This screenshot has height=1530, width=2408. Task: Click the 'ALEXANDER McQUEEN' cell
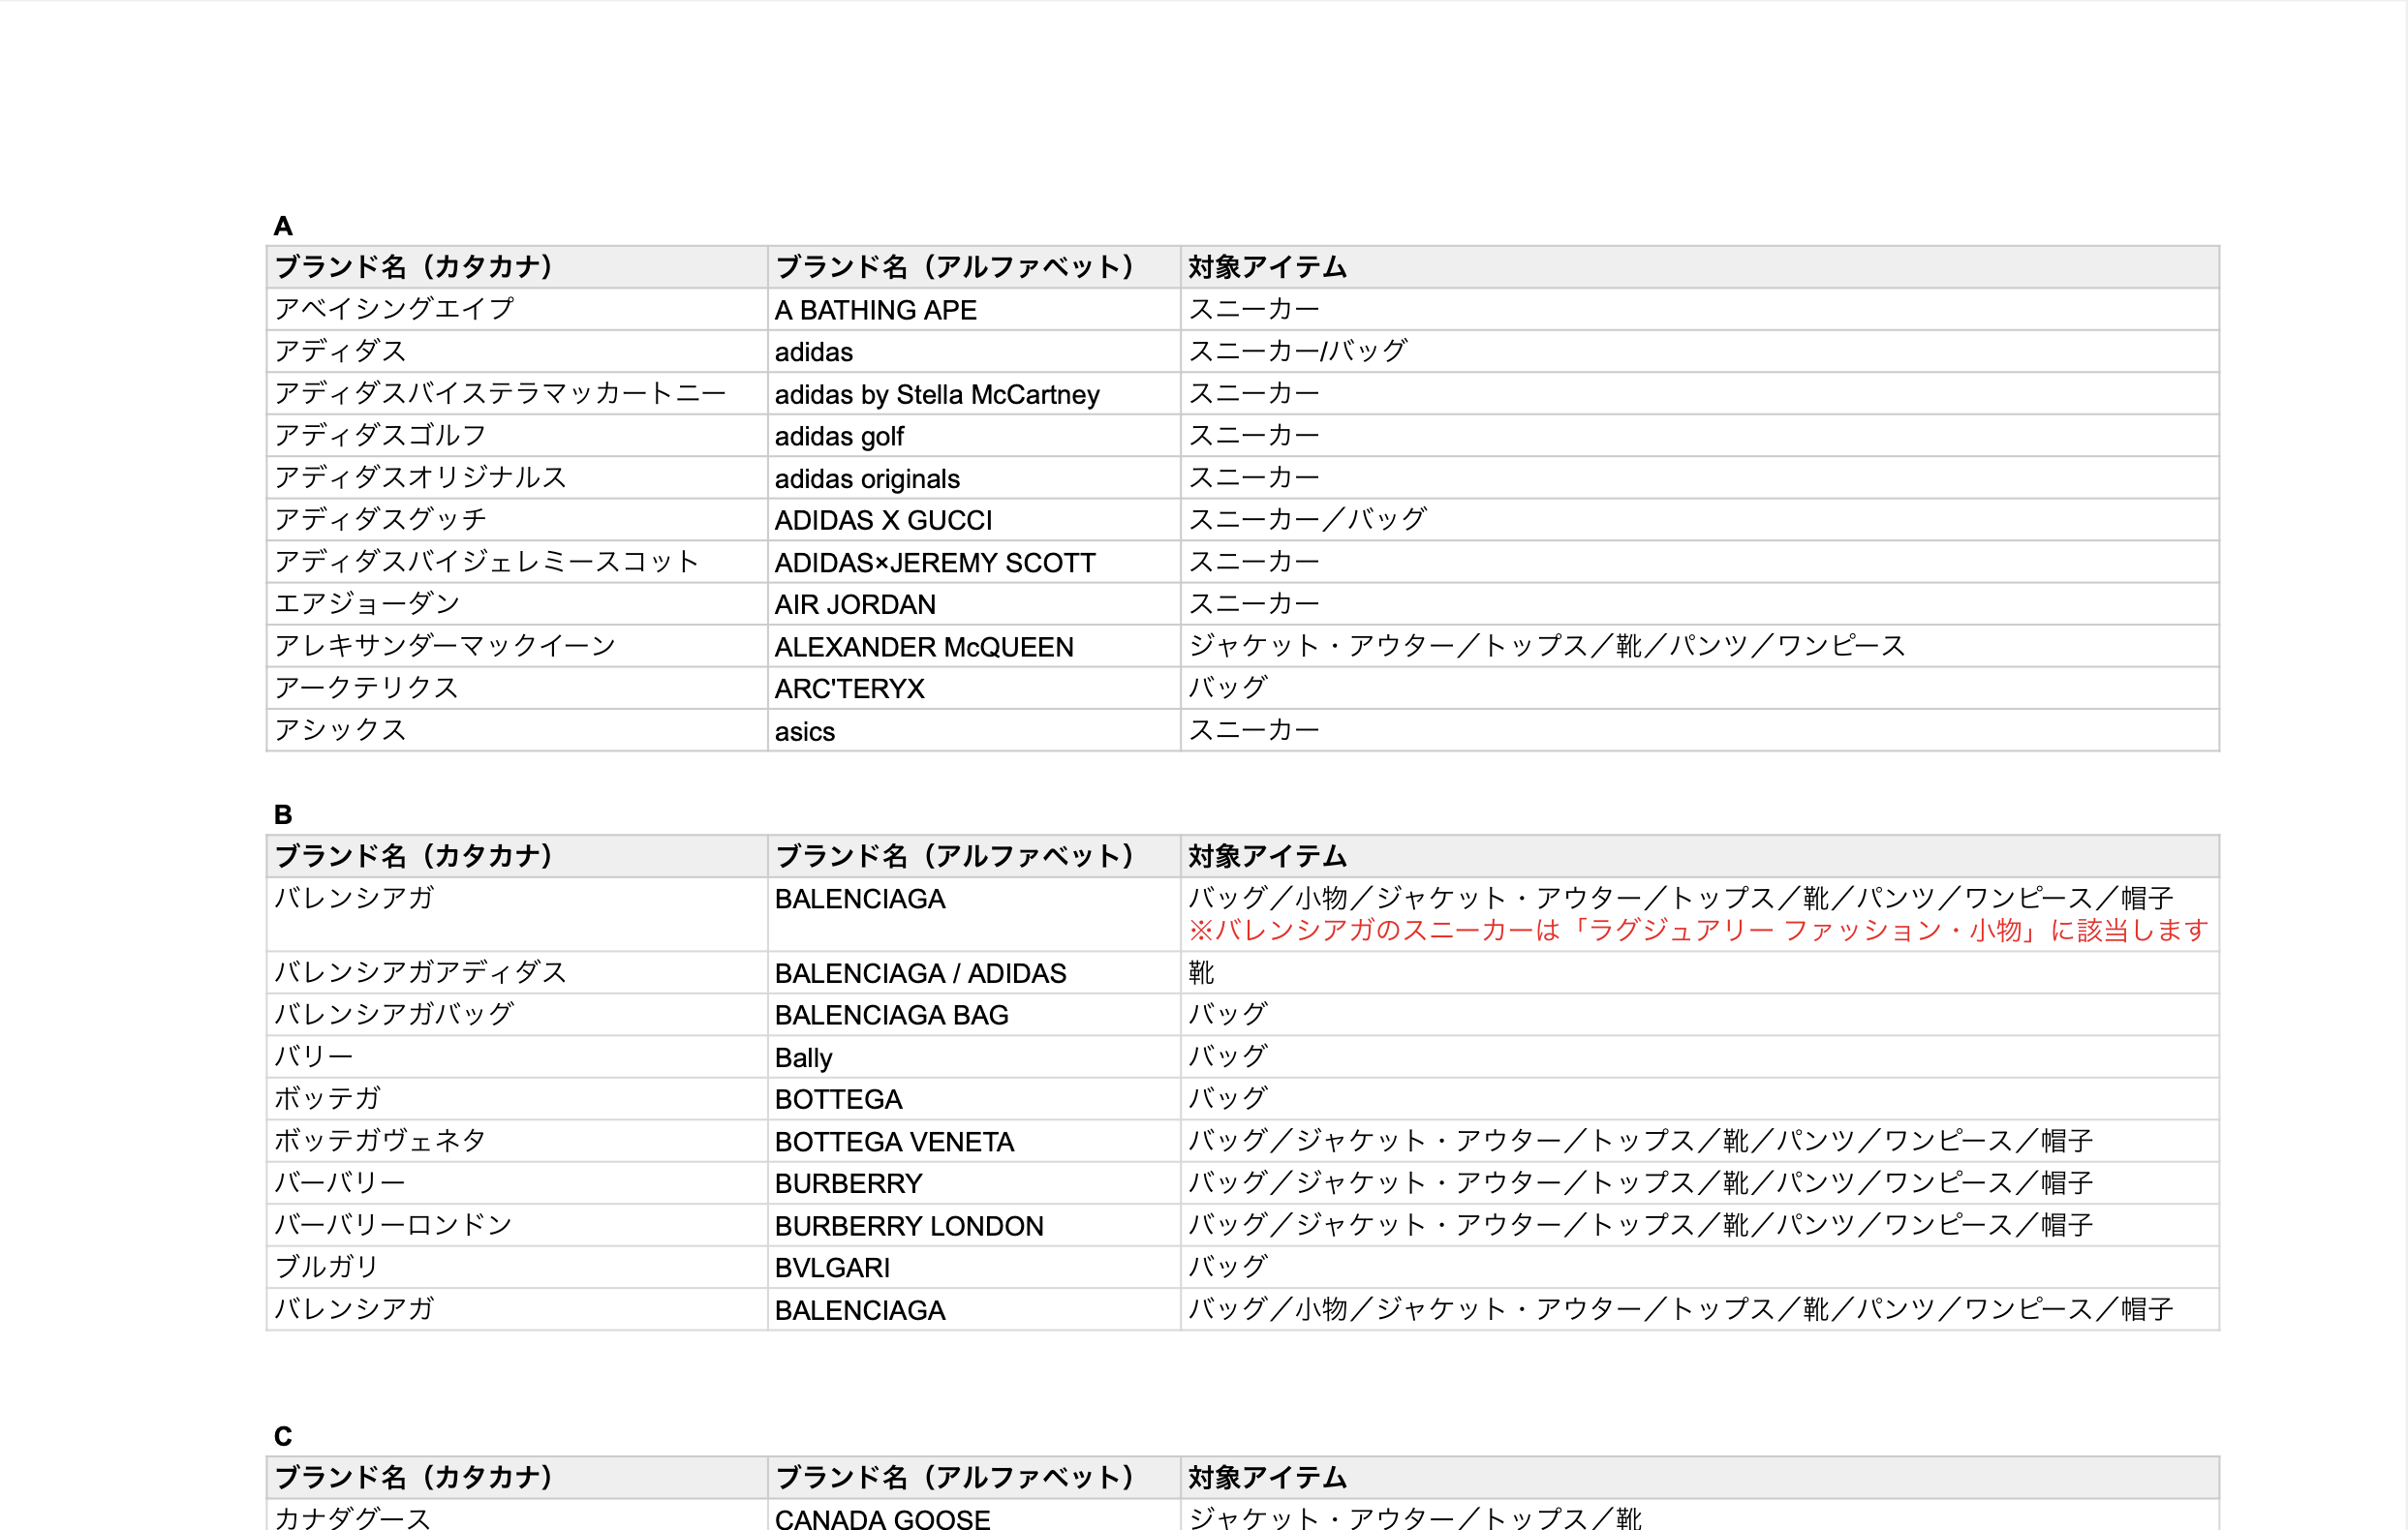tap(973, 645)
